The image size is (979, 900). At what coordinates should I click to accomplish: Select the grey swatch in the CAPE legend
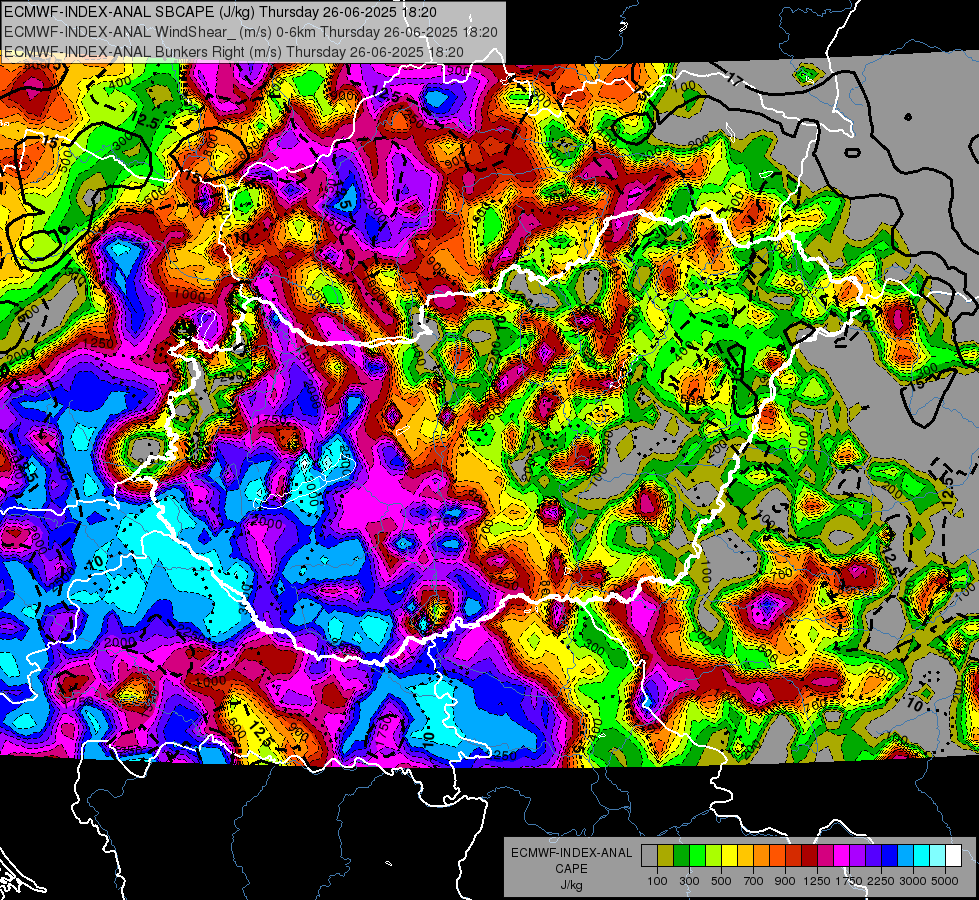tap(649, 856)
